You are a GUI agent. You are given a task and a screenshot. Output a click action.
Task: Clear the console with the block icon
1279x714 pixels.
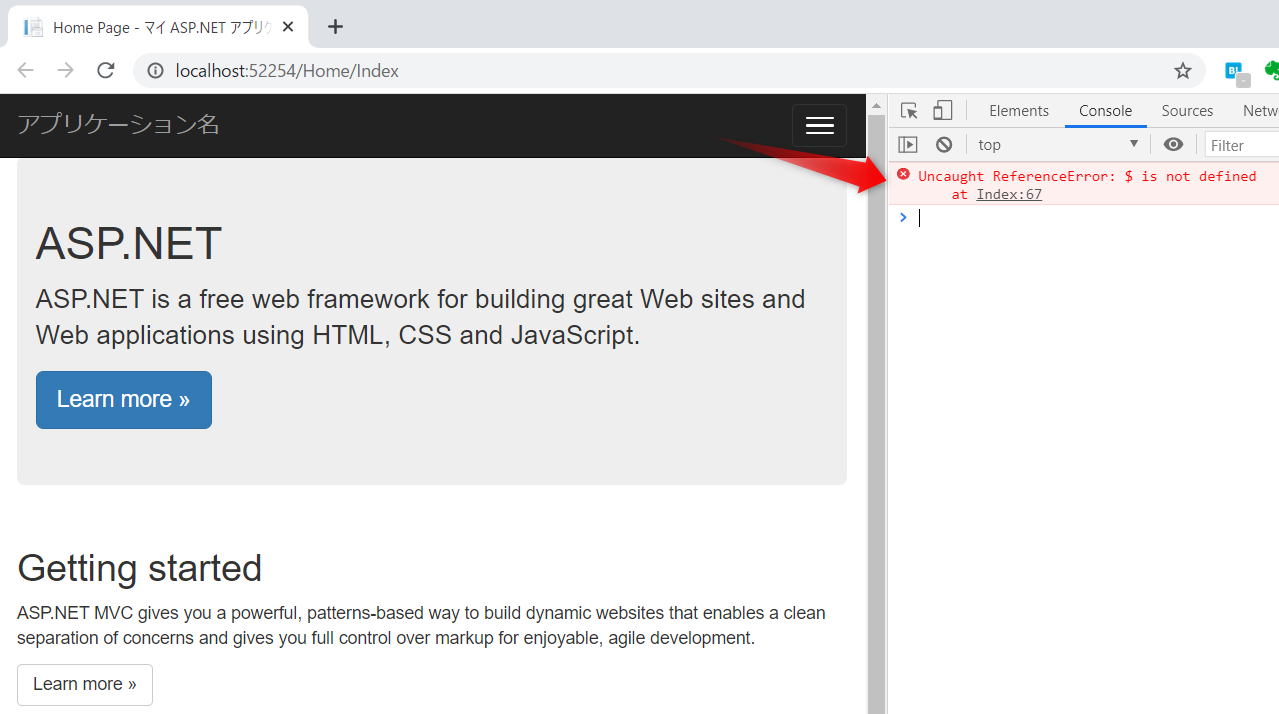[944, 145]
